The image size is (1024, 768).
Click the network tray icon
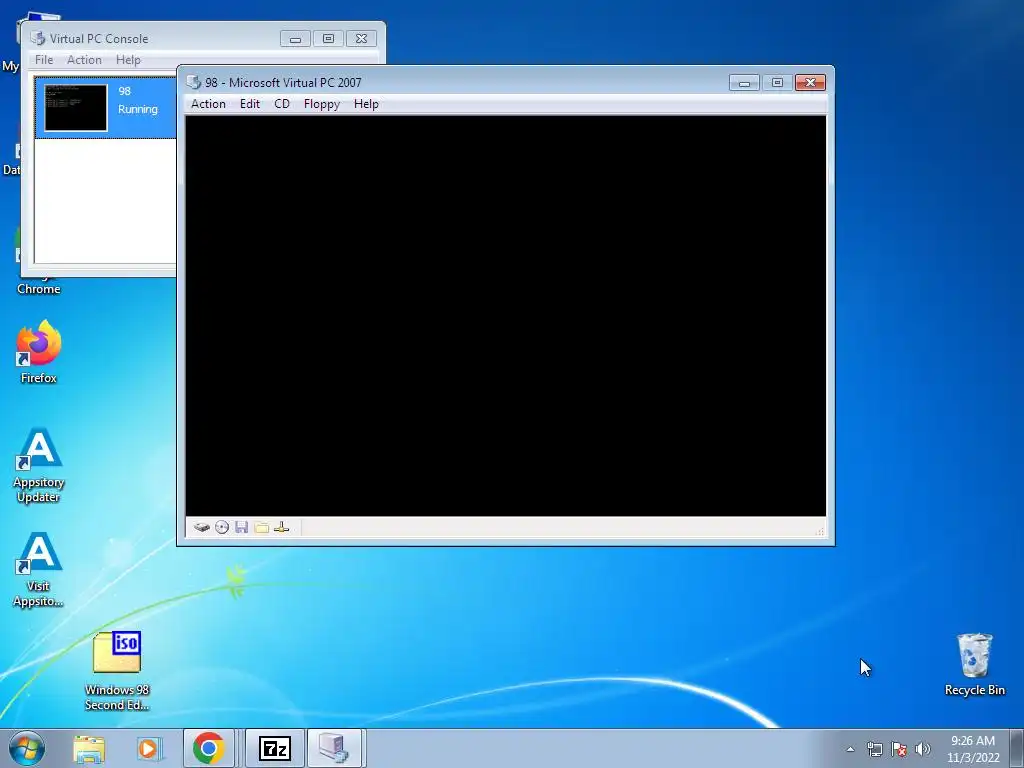coord(874,749)
